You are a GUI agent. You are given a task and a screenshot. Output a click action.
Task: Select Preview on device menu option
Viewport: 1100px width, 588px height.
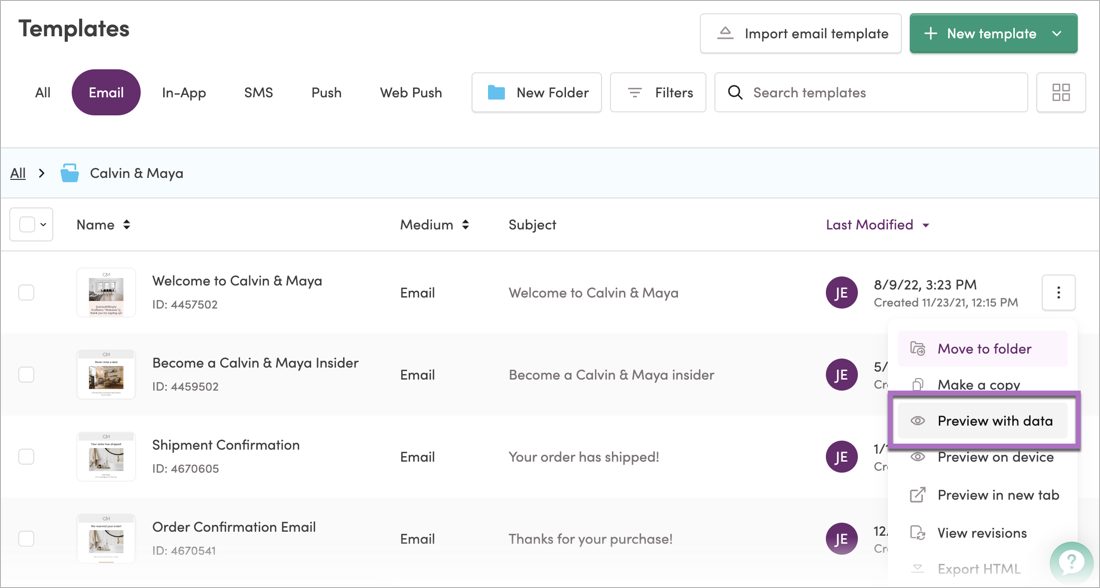coord(982,457)
